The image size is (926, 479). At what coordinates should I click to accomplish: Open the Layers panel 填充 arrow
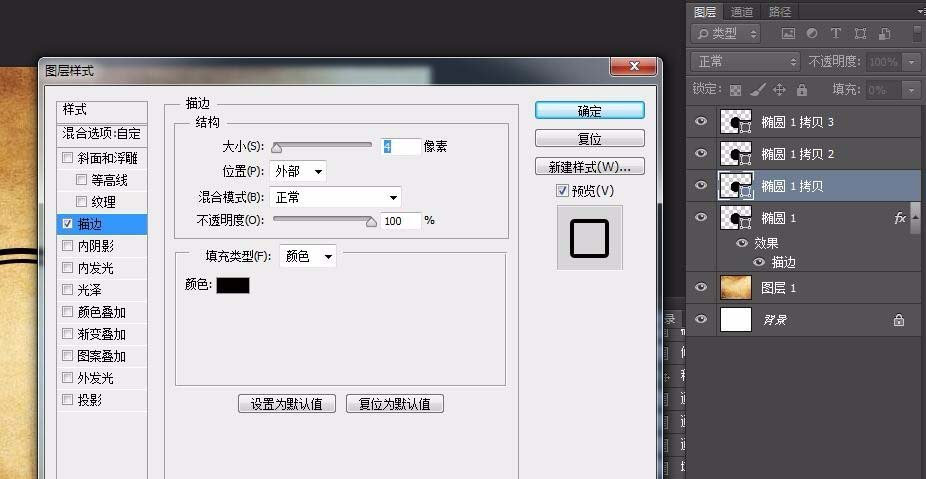tap(912, 90)
